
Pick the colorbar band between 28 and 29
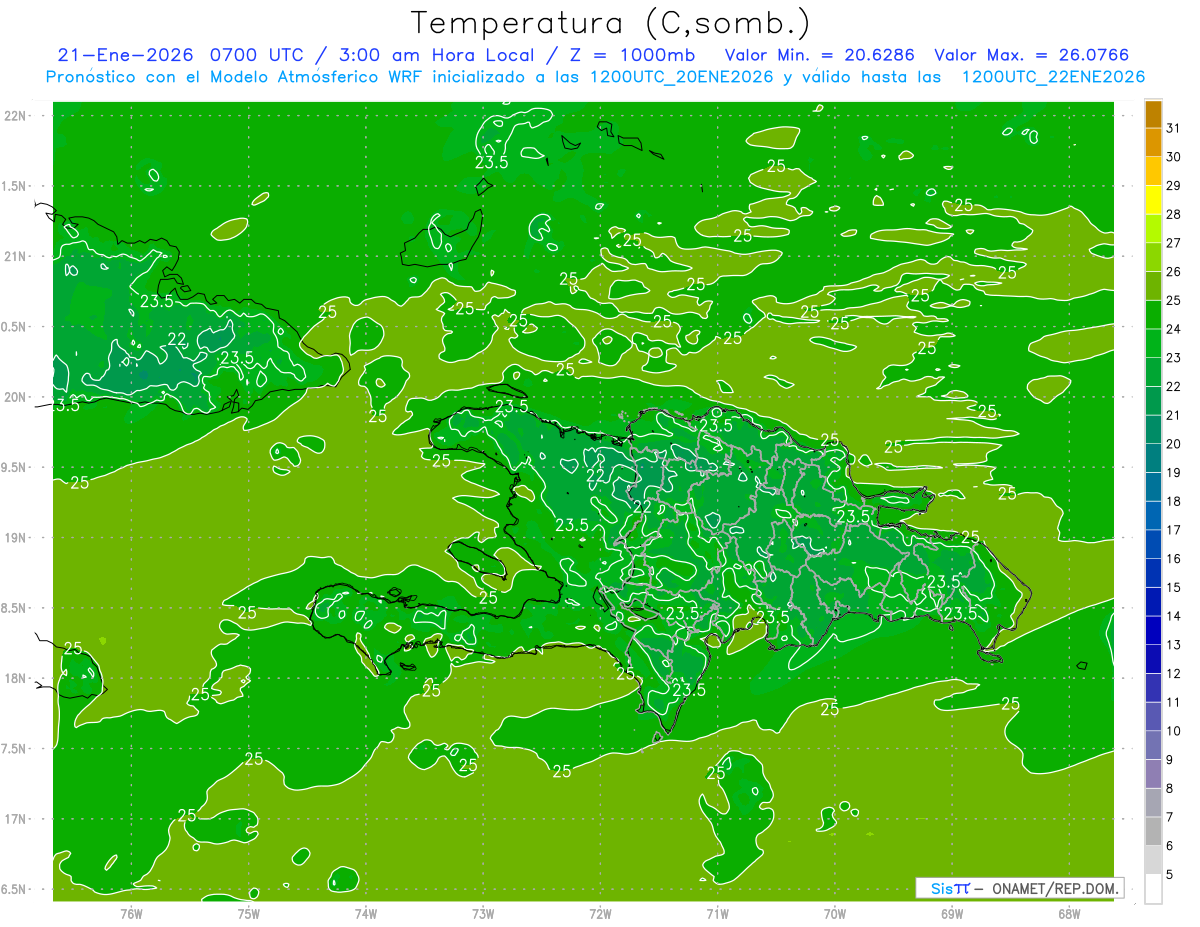point(1153,200)
